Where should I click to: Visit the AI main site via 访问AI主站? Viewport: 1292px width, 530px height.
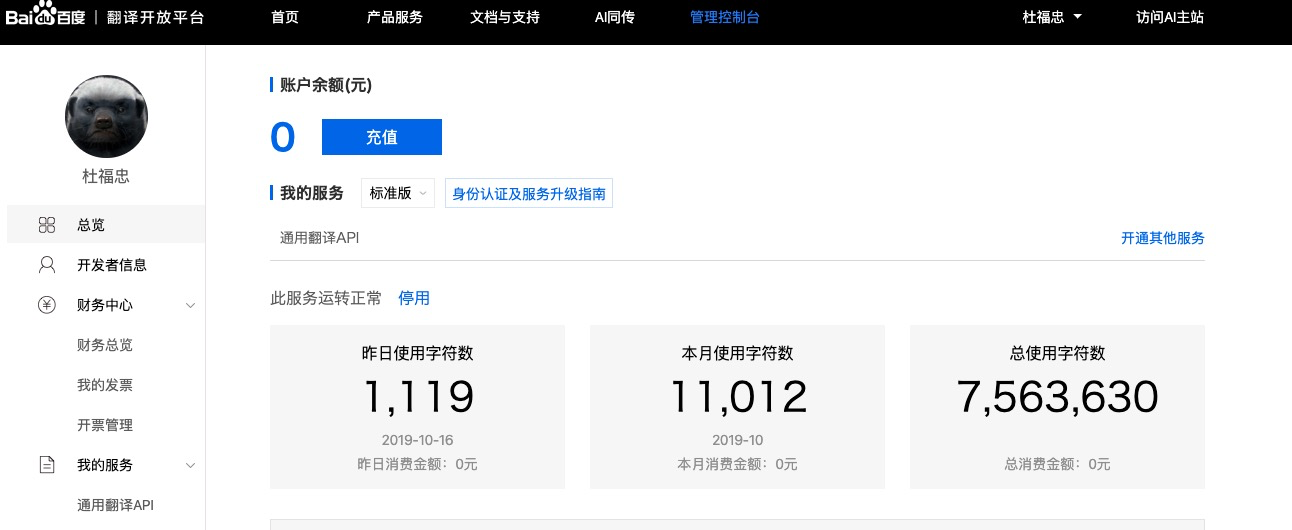pos(1169,17)
